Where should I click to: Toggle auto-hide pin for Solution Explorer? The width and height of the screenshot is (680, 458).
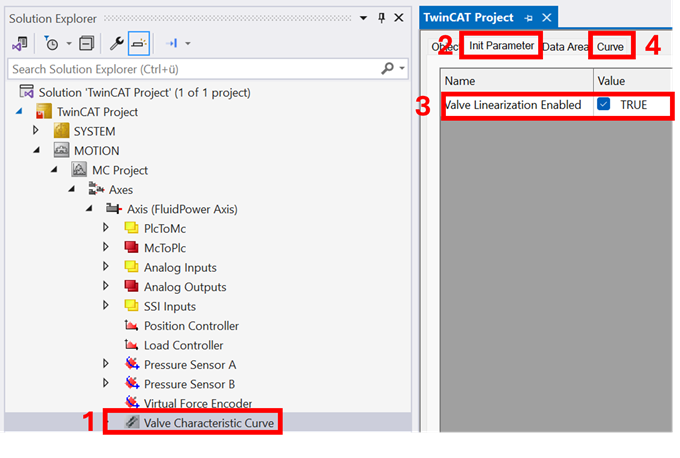click(x=381, y=18)
